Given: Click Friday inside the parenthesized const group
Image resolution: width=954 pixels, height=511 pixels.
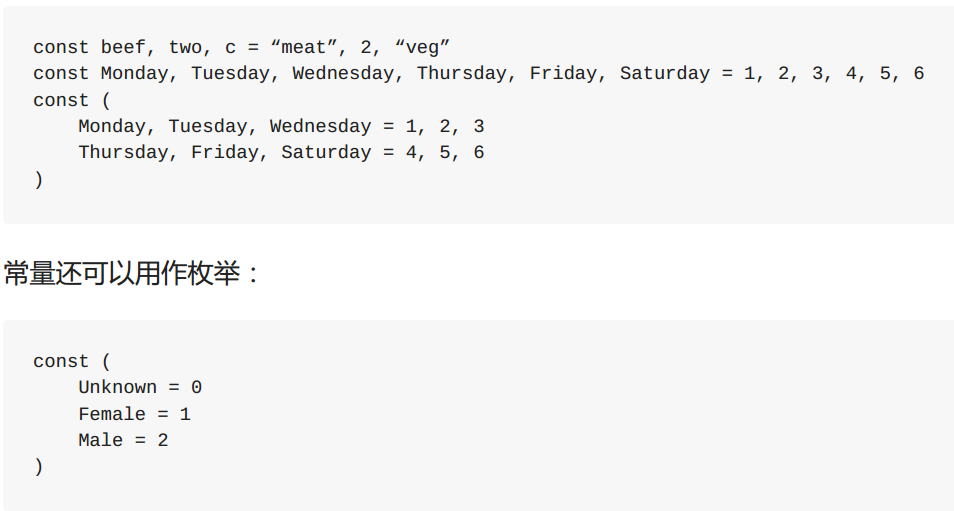Looking at the screenshot, I should [x=225, y=153].
